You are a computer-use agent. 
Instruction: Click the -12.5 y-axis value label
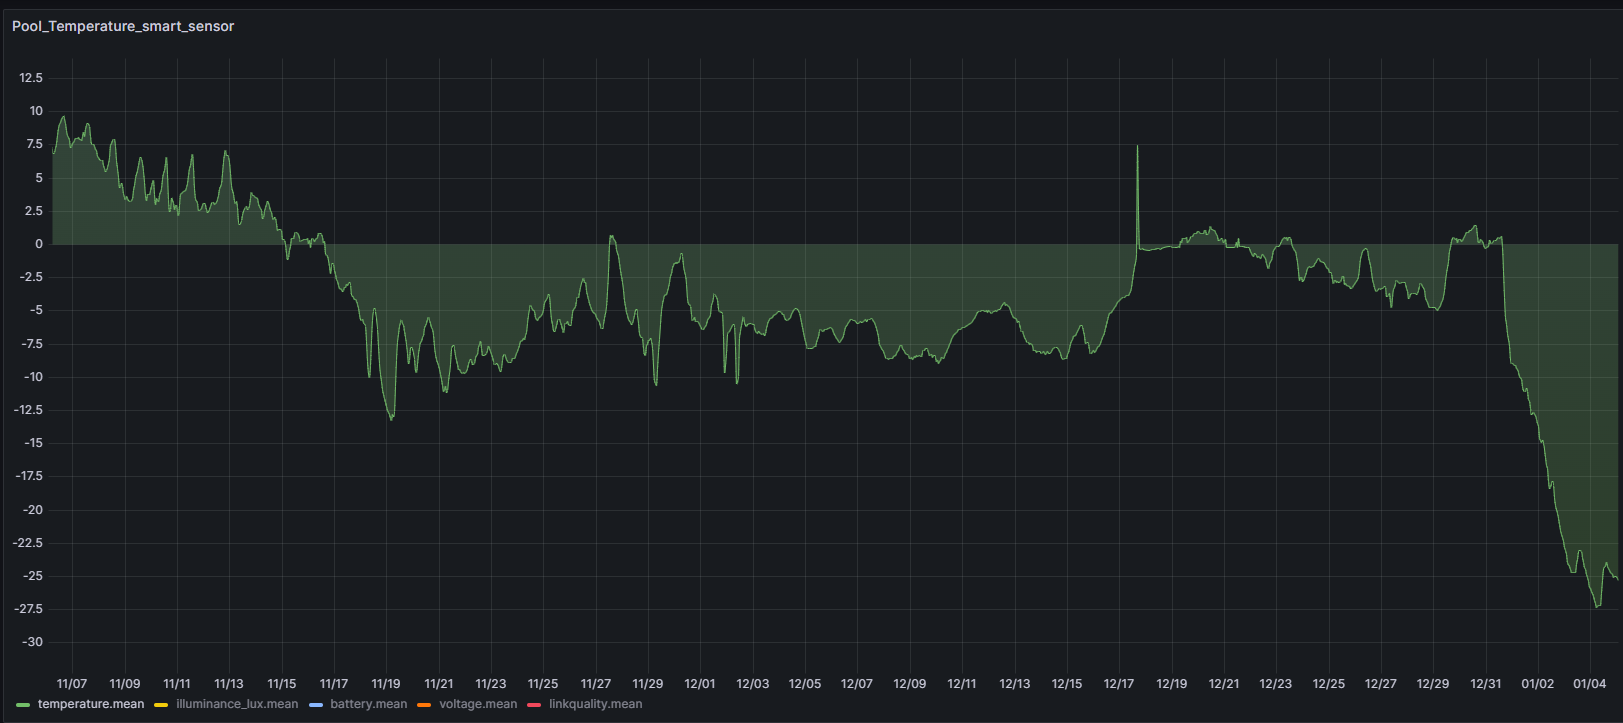(x=28, y=410)
